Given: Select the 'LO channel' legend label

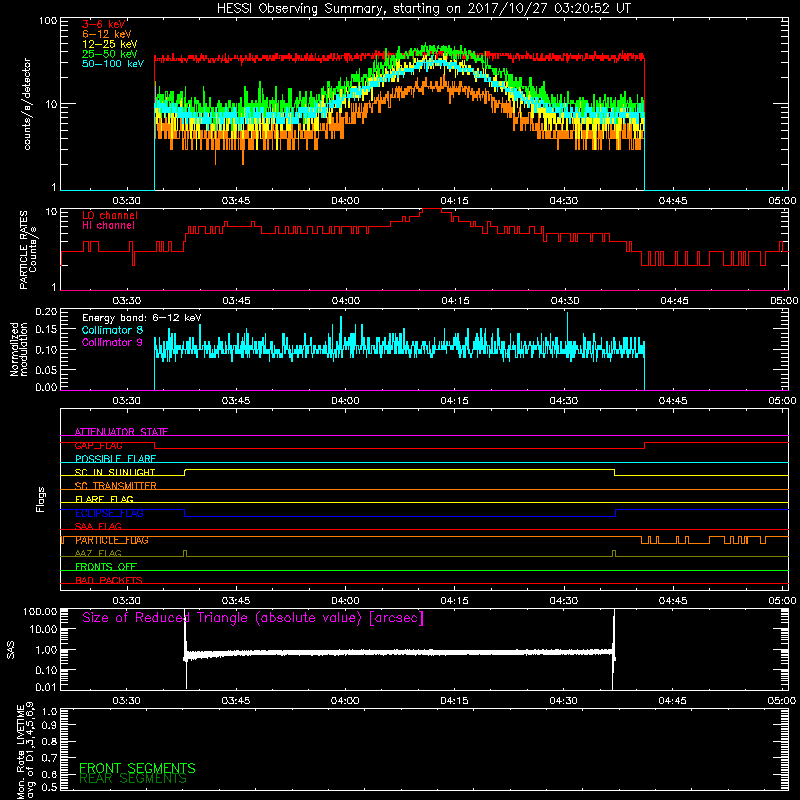Looking at the screenshot, I should click(x=110, y=215).
